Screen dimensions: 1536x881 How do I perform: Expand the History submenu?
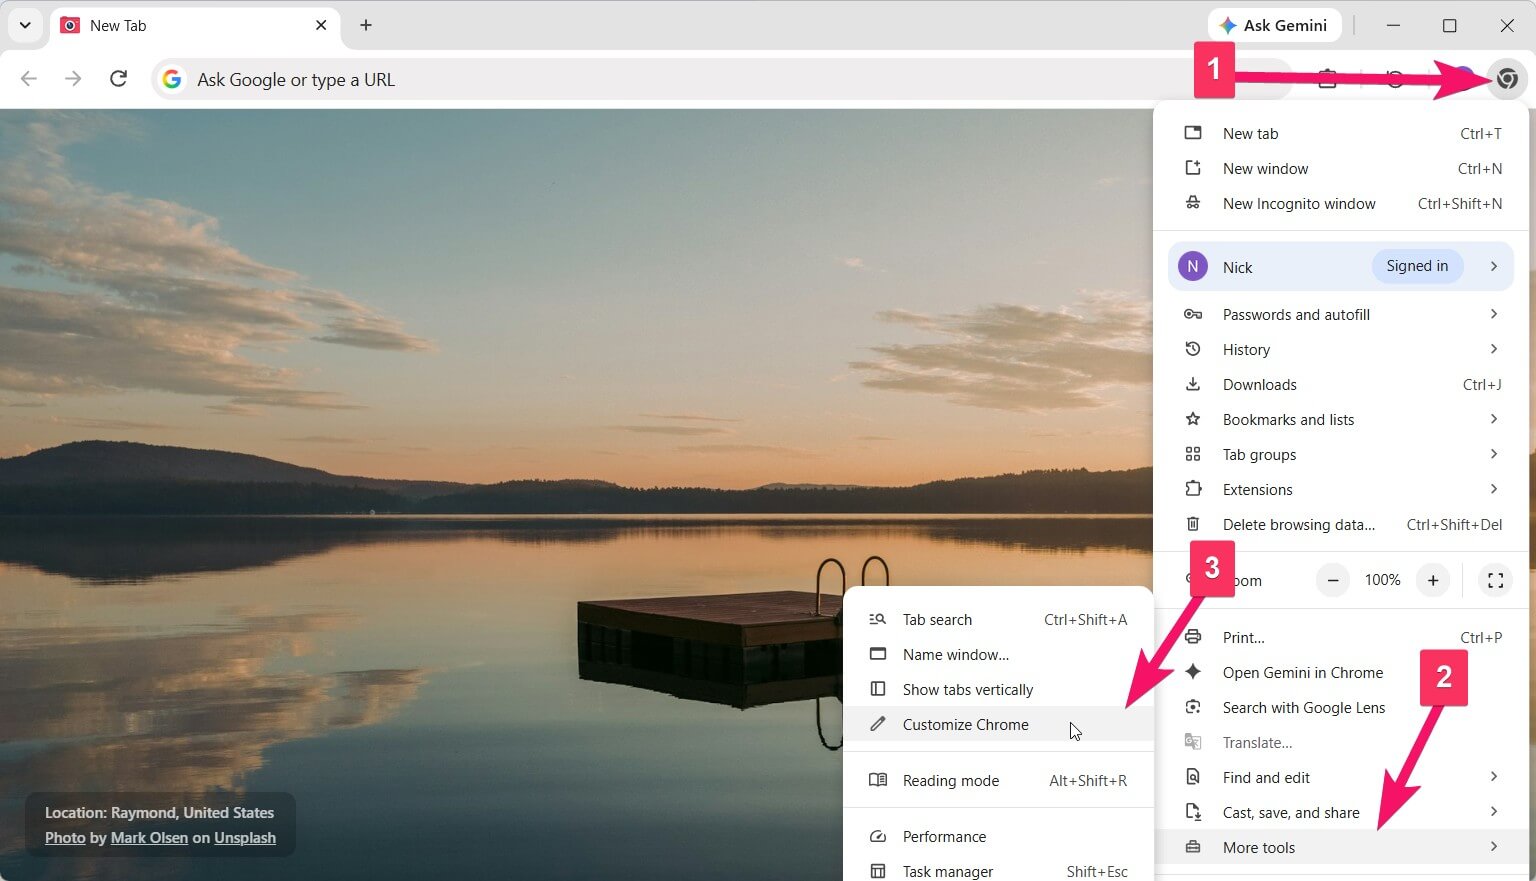click(1341, 350)
